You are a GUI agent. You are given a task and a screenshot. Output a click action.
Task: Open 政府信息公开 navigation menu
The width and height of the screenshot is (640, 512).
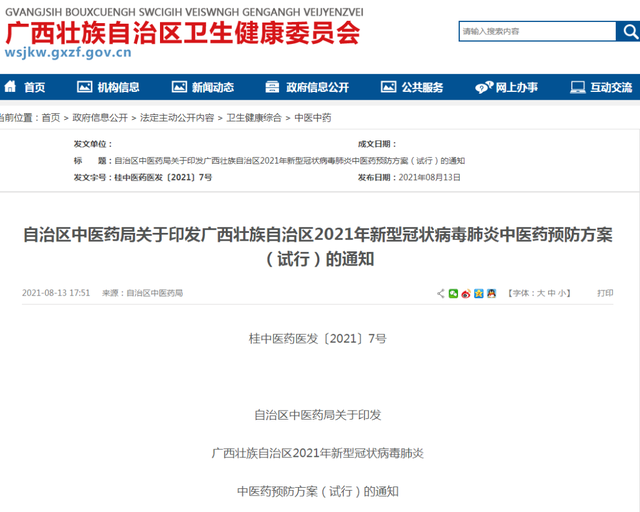tap(318, 87)
